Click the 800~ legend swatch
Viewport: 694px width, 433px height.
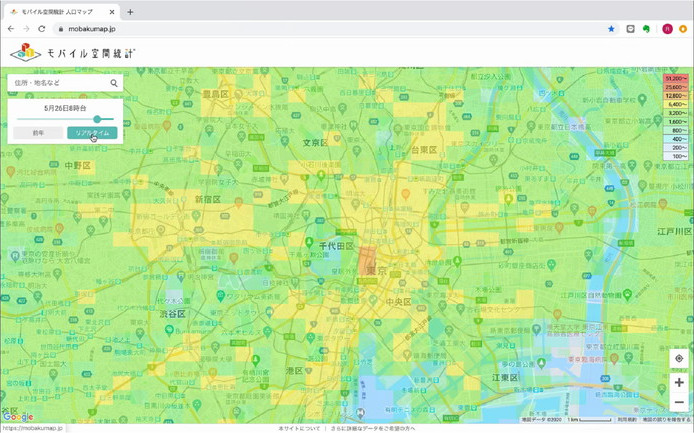click(x=675, y=131)
